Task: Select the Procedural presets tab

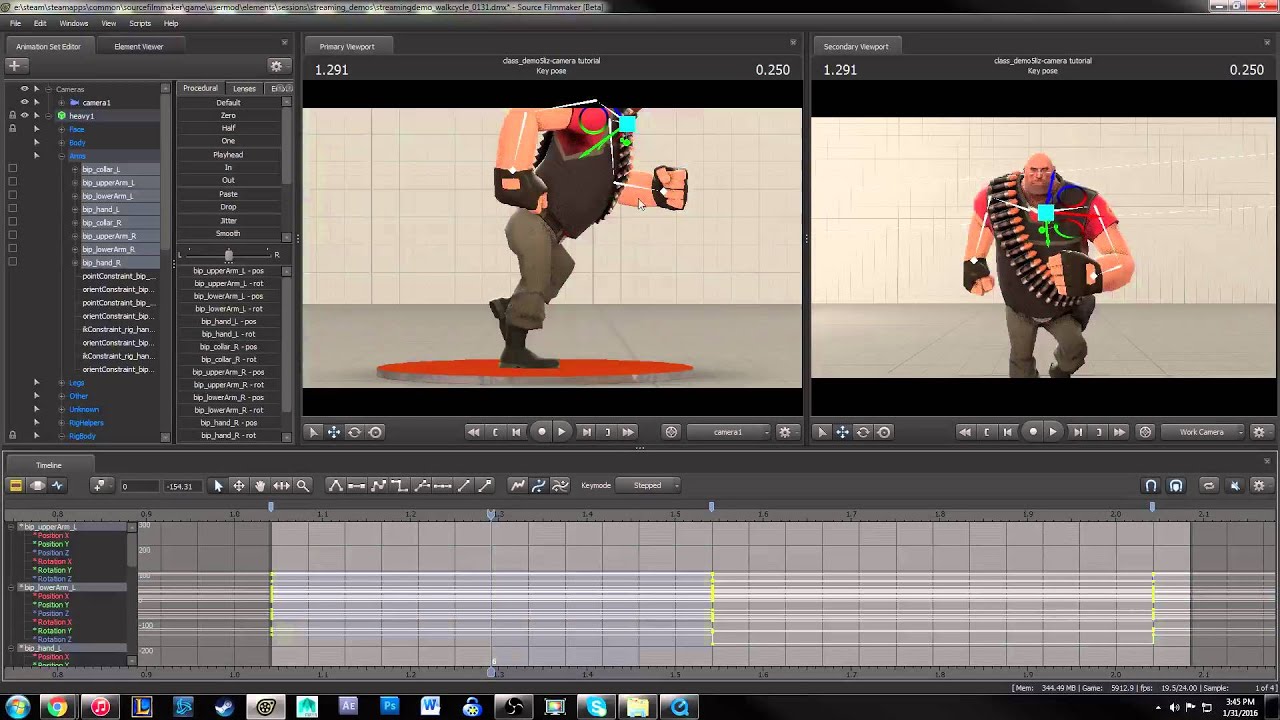Action: point(200,88)
